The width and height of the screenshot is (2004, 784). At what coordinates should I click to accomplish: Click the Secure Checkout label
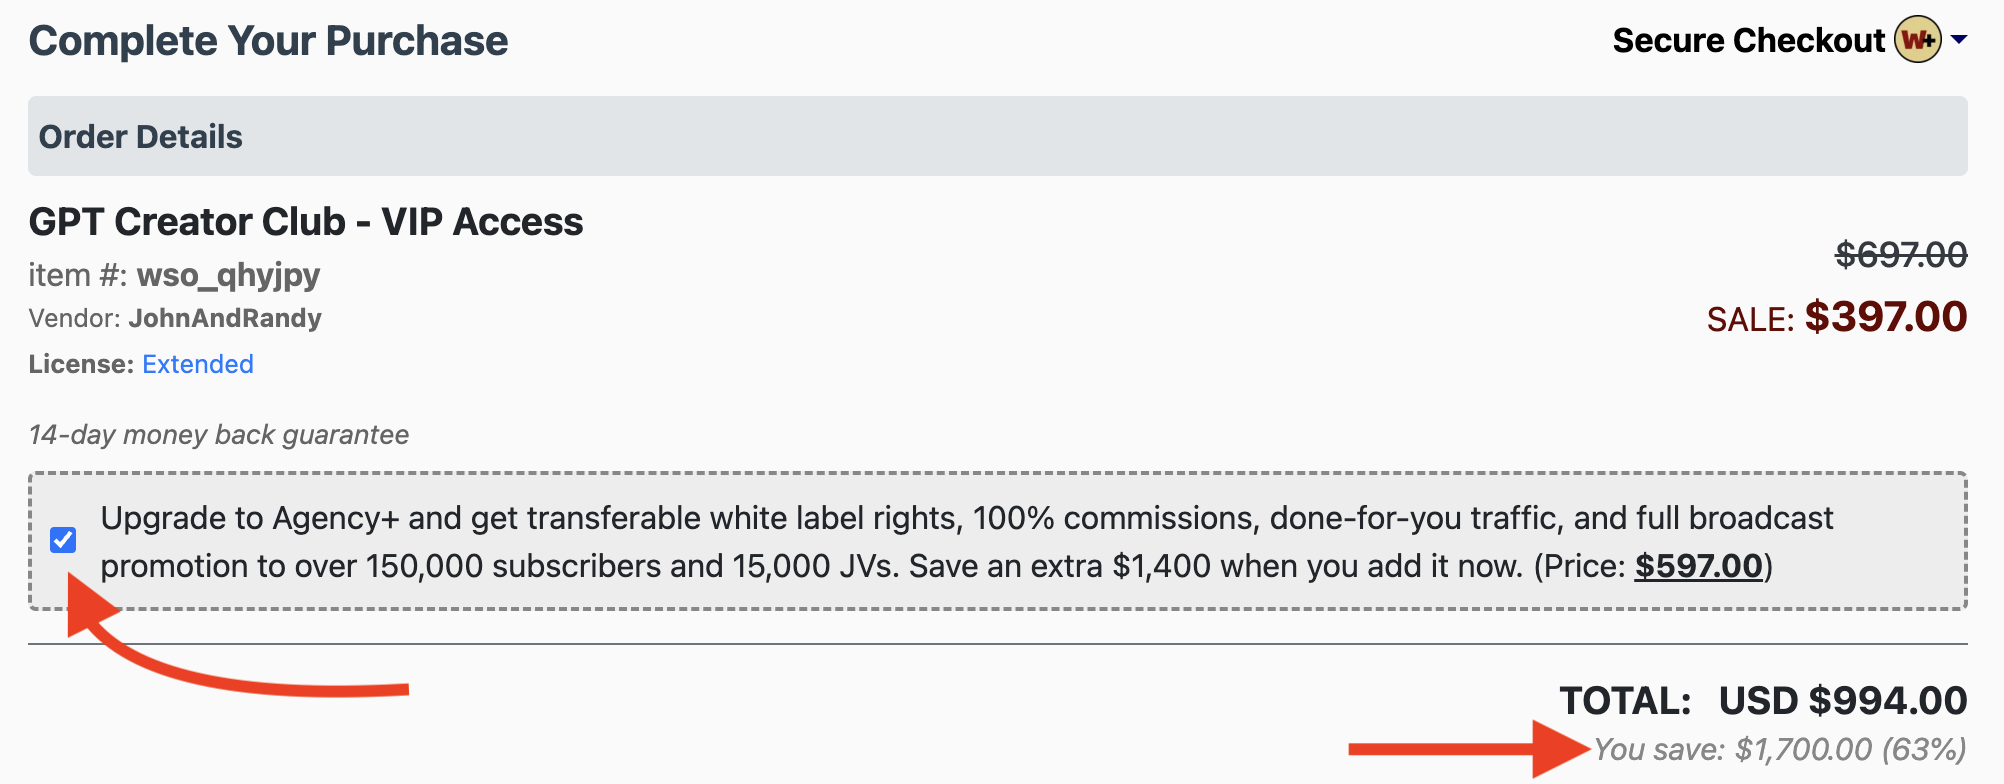point(1748,41)
